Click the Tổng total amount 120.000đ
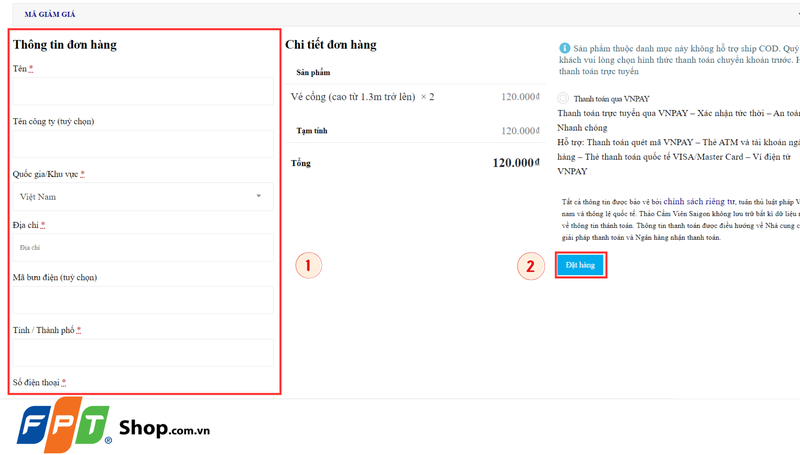The height and width of the screenshot is (455, 800). (x=516, y=163)
